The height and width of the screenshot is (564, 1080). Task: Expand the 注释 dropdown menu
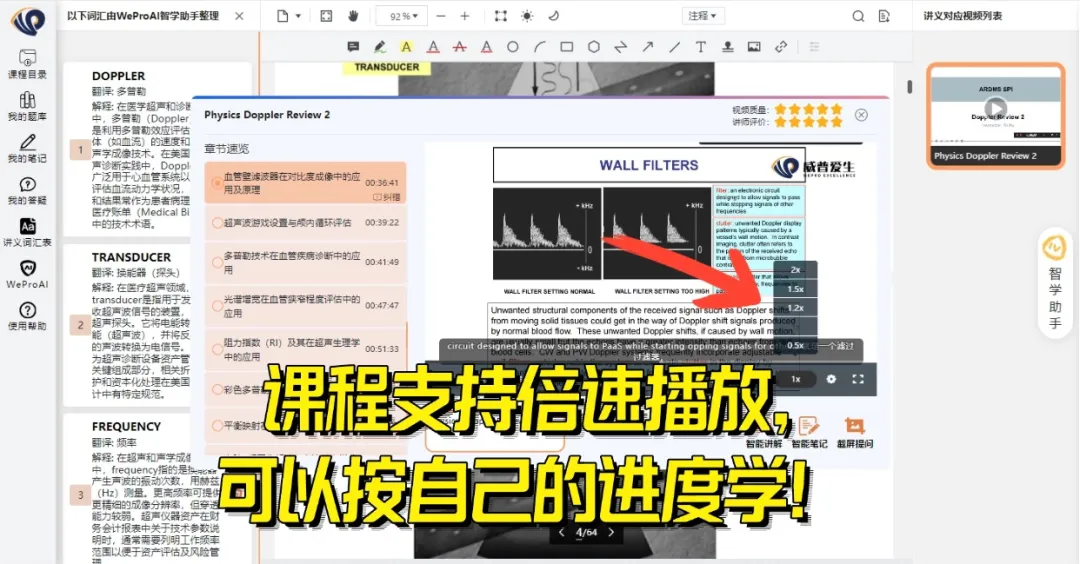point(703,16)
